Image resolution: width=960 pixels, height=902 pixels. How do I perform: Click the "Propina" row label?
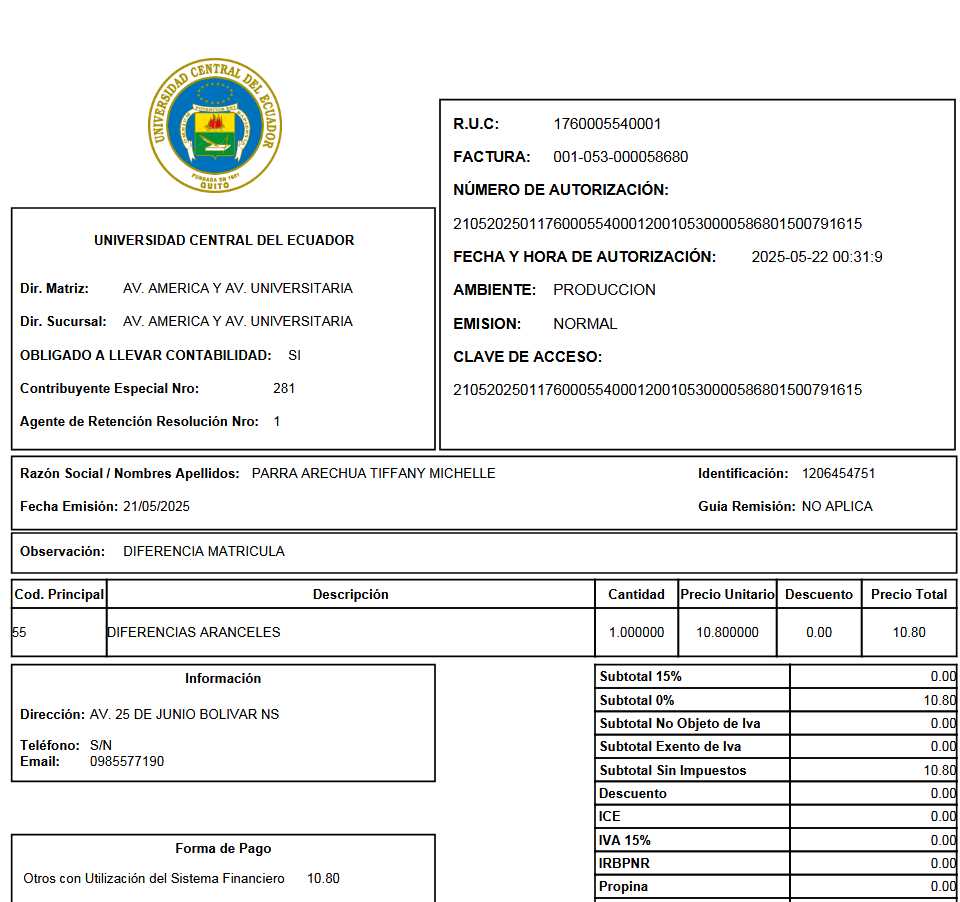623,886
